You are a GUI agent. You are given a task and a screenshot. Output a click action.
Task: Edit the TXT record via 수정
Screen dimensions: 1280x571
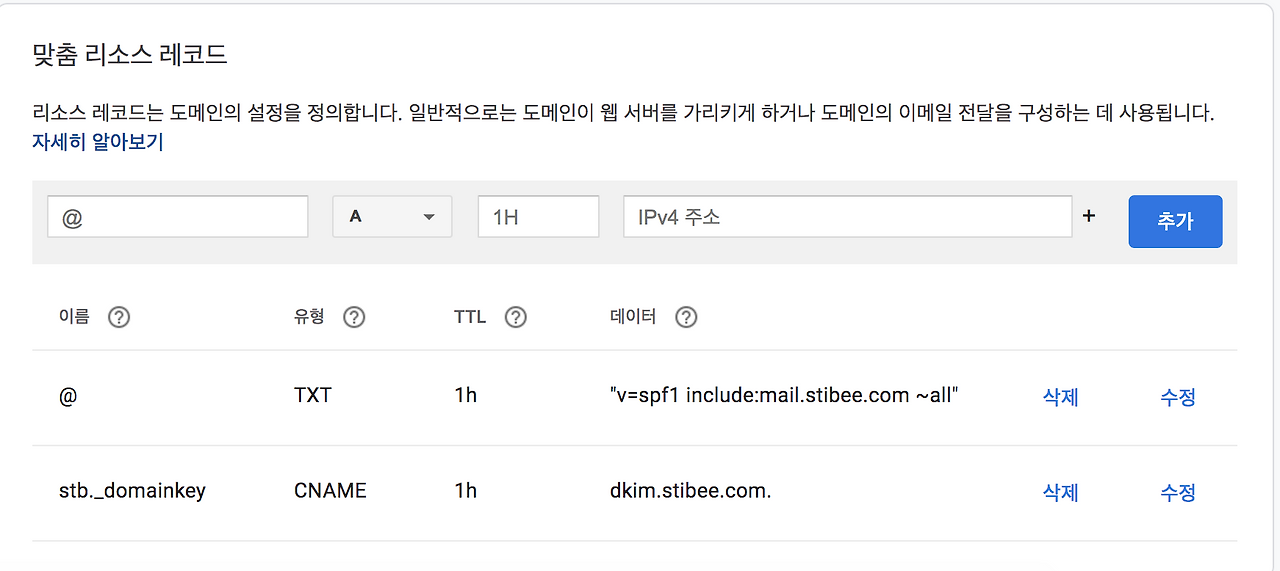(1178, 397)
